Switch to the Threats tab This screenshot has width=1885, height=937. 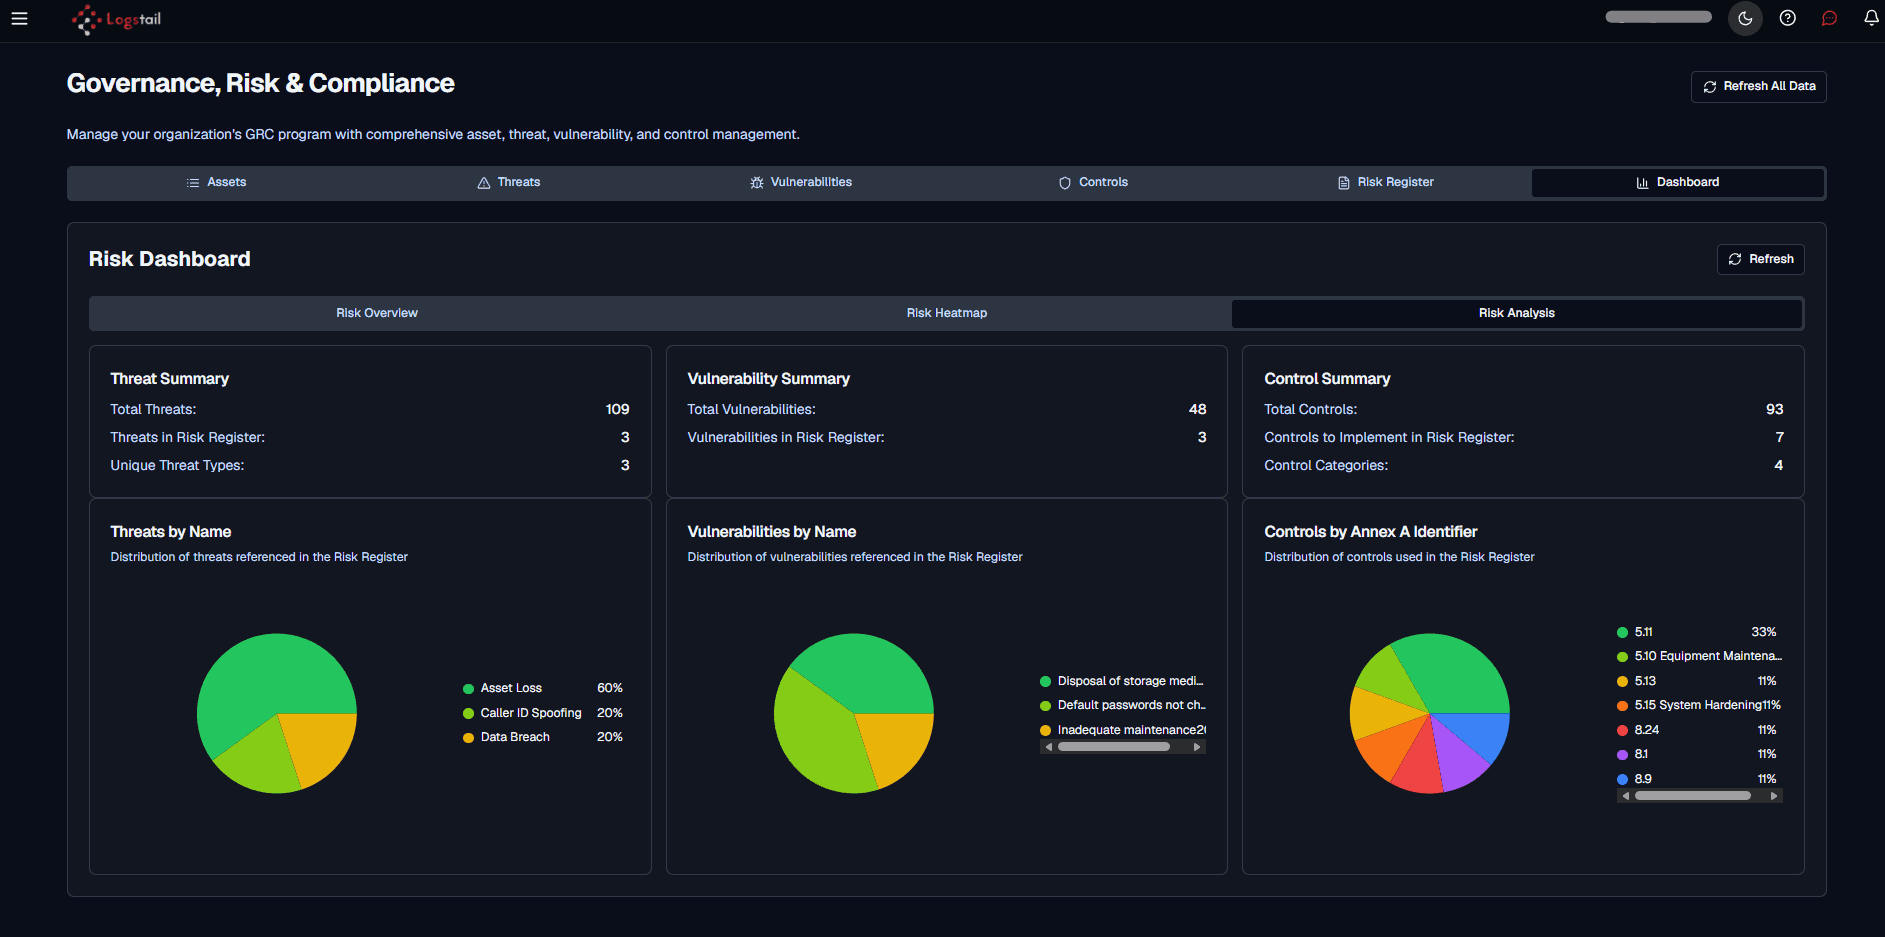pos(509,182)
